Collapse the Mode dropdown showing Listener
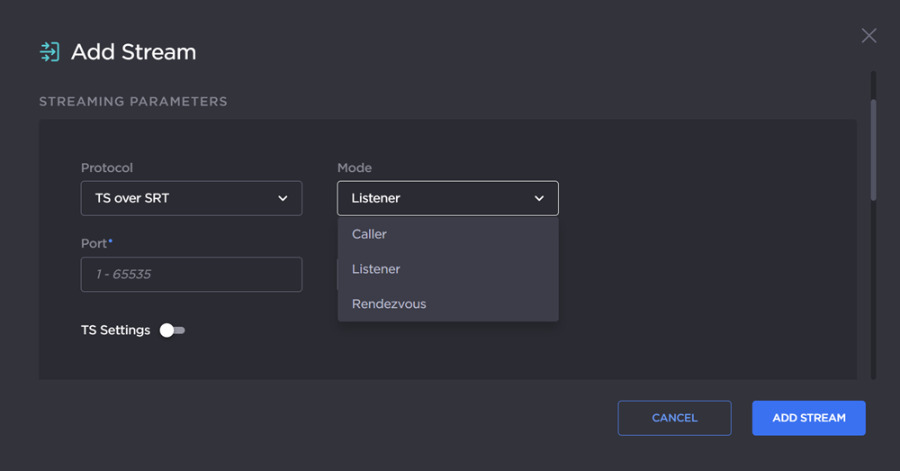Screen dimensions: 900x471 tap(447, 198)
